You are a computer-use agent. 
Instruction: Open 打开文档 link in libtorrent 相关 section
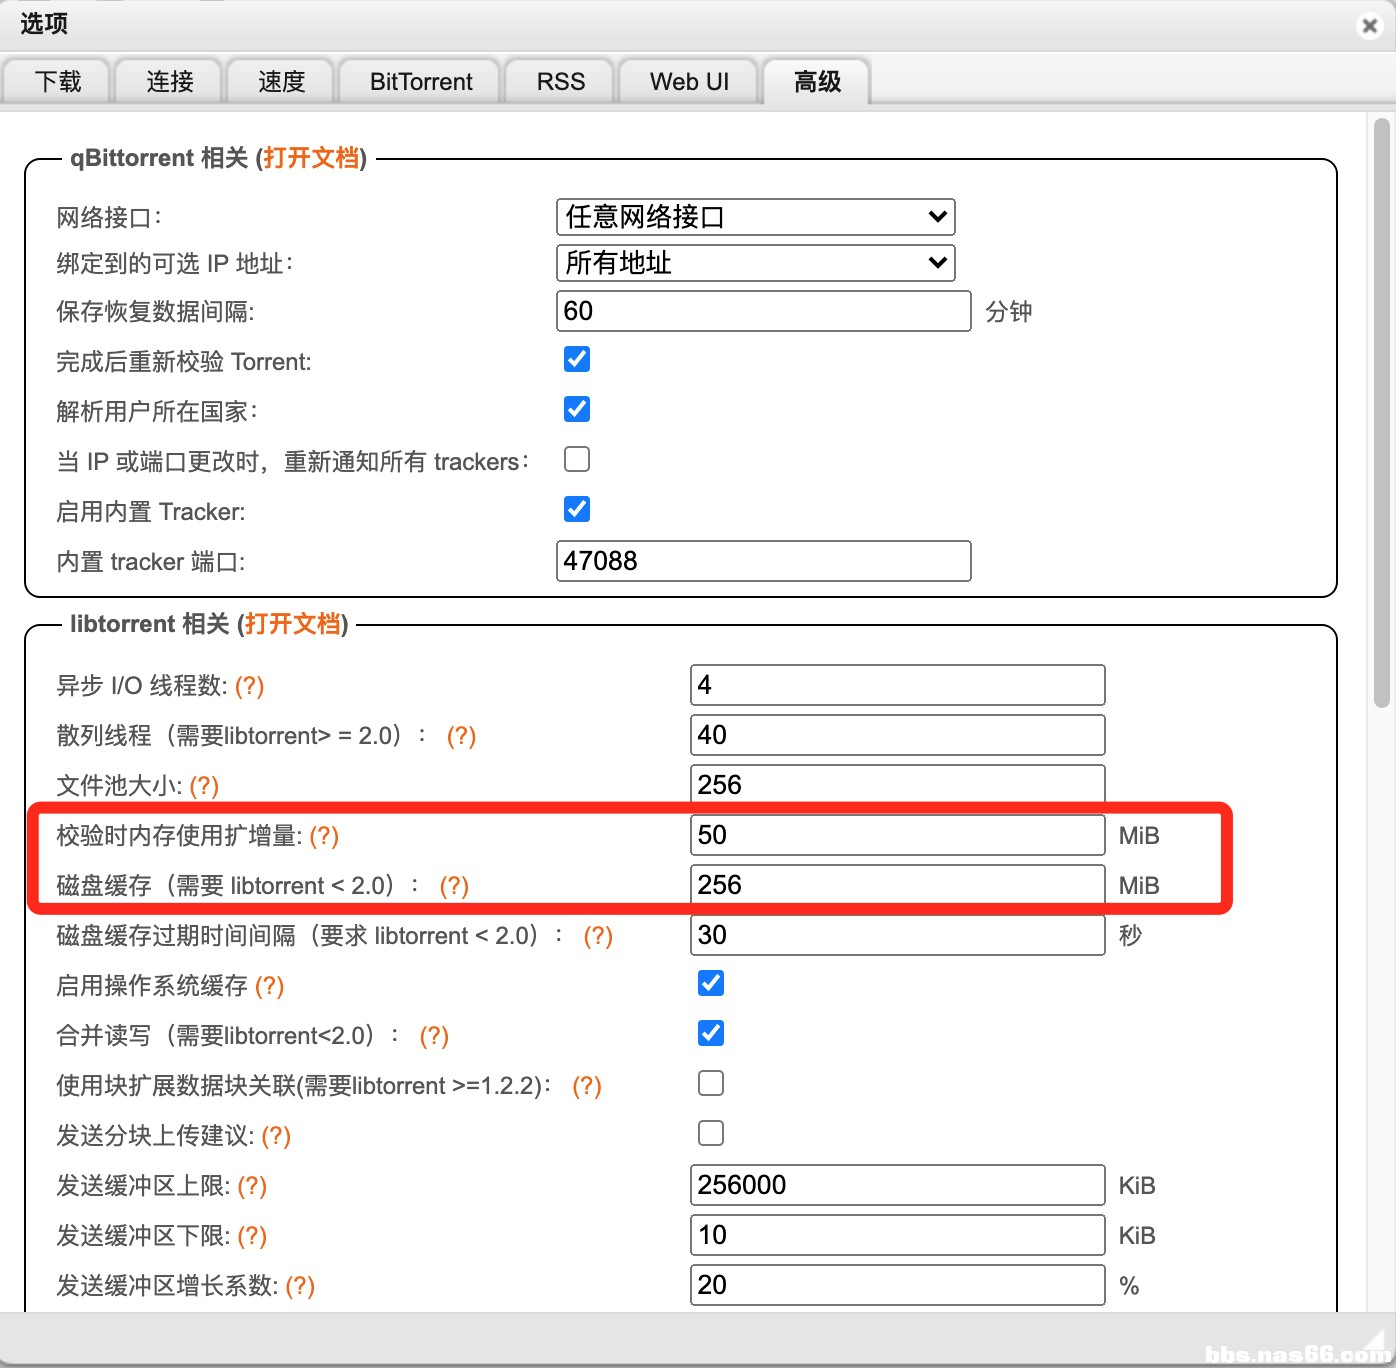pos(293,624)
